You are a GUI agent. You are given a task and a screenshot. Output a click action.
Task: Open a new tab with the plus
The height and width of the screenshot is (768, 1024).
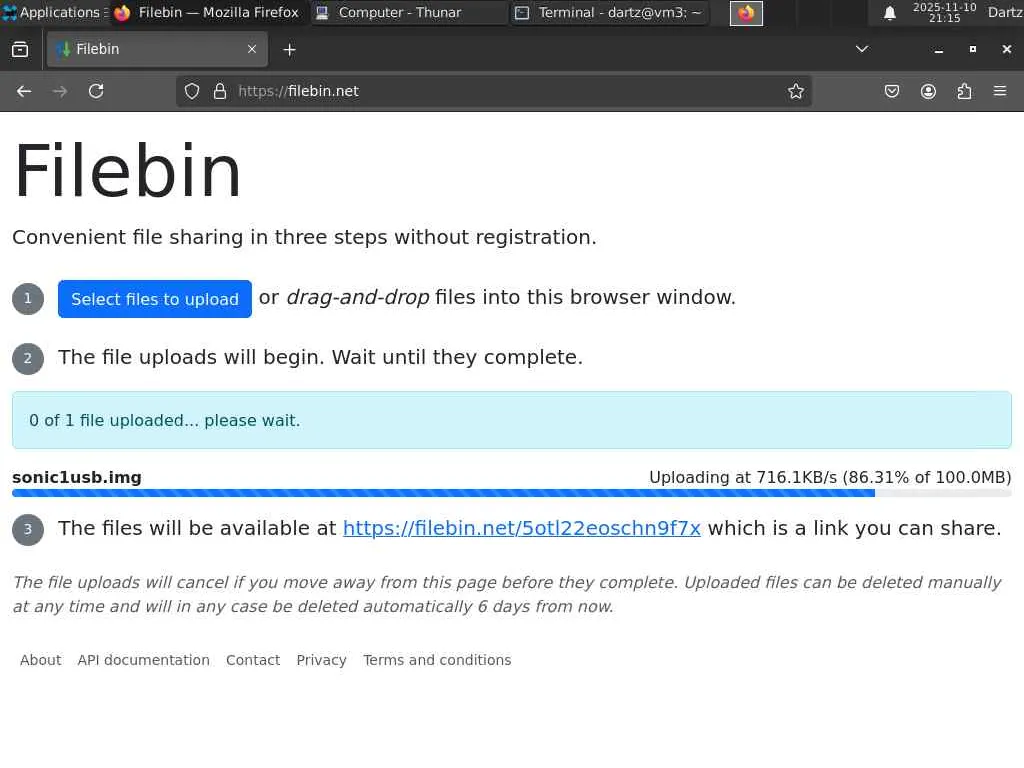click(x=289, y=50)
